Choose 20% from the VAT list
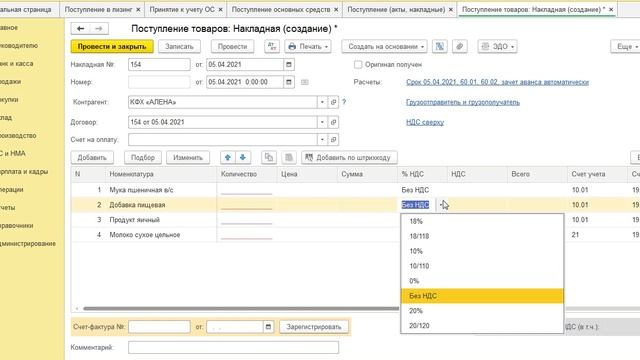This screenshot has width=640, height=360. coord(482,311)
